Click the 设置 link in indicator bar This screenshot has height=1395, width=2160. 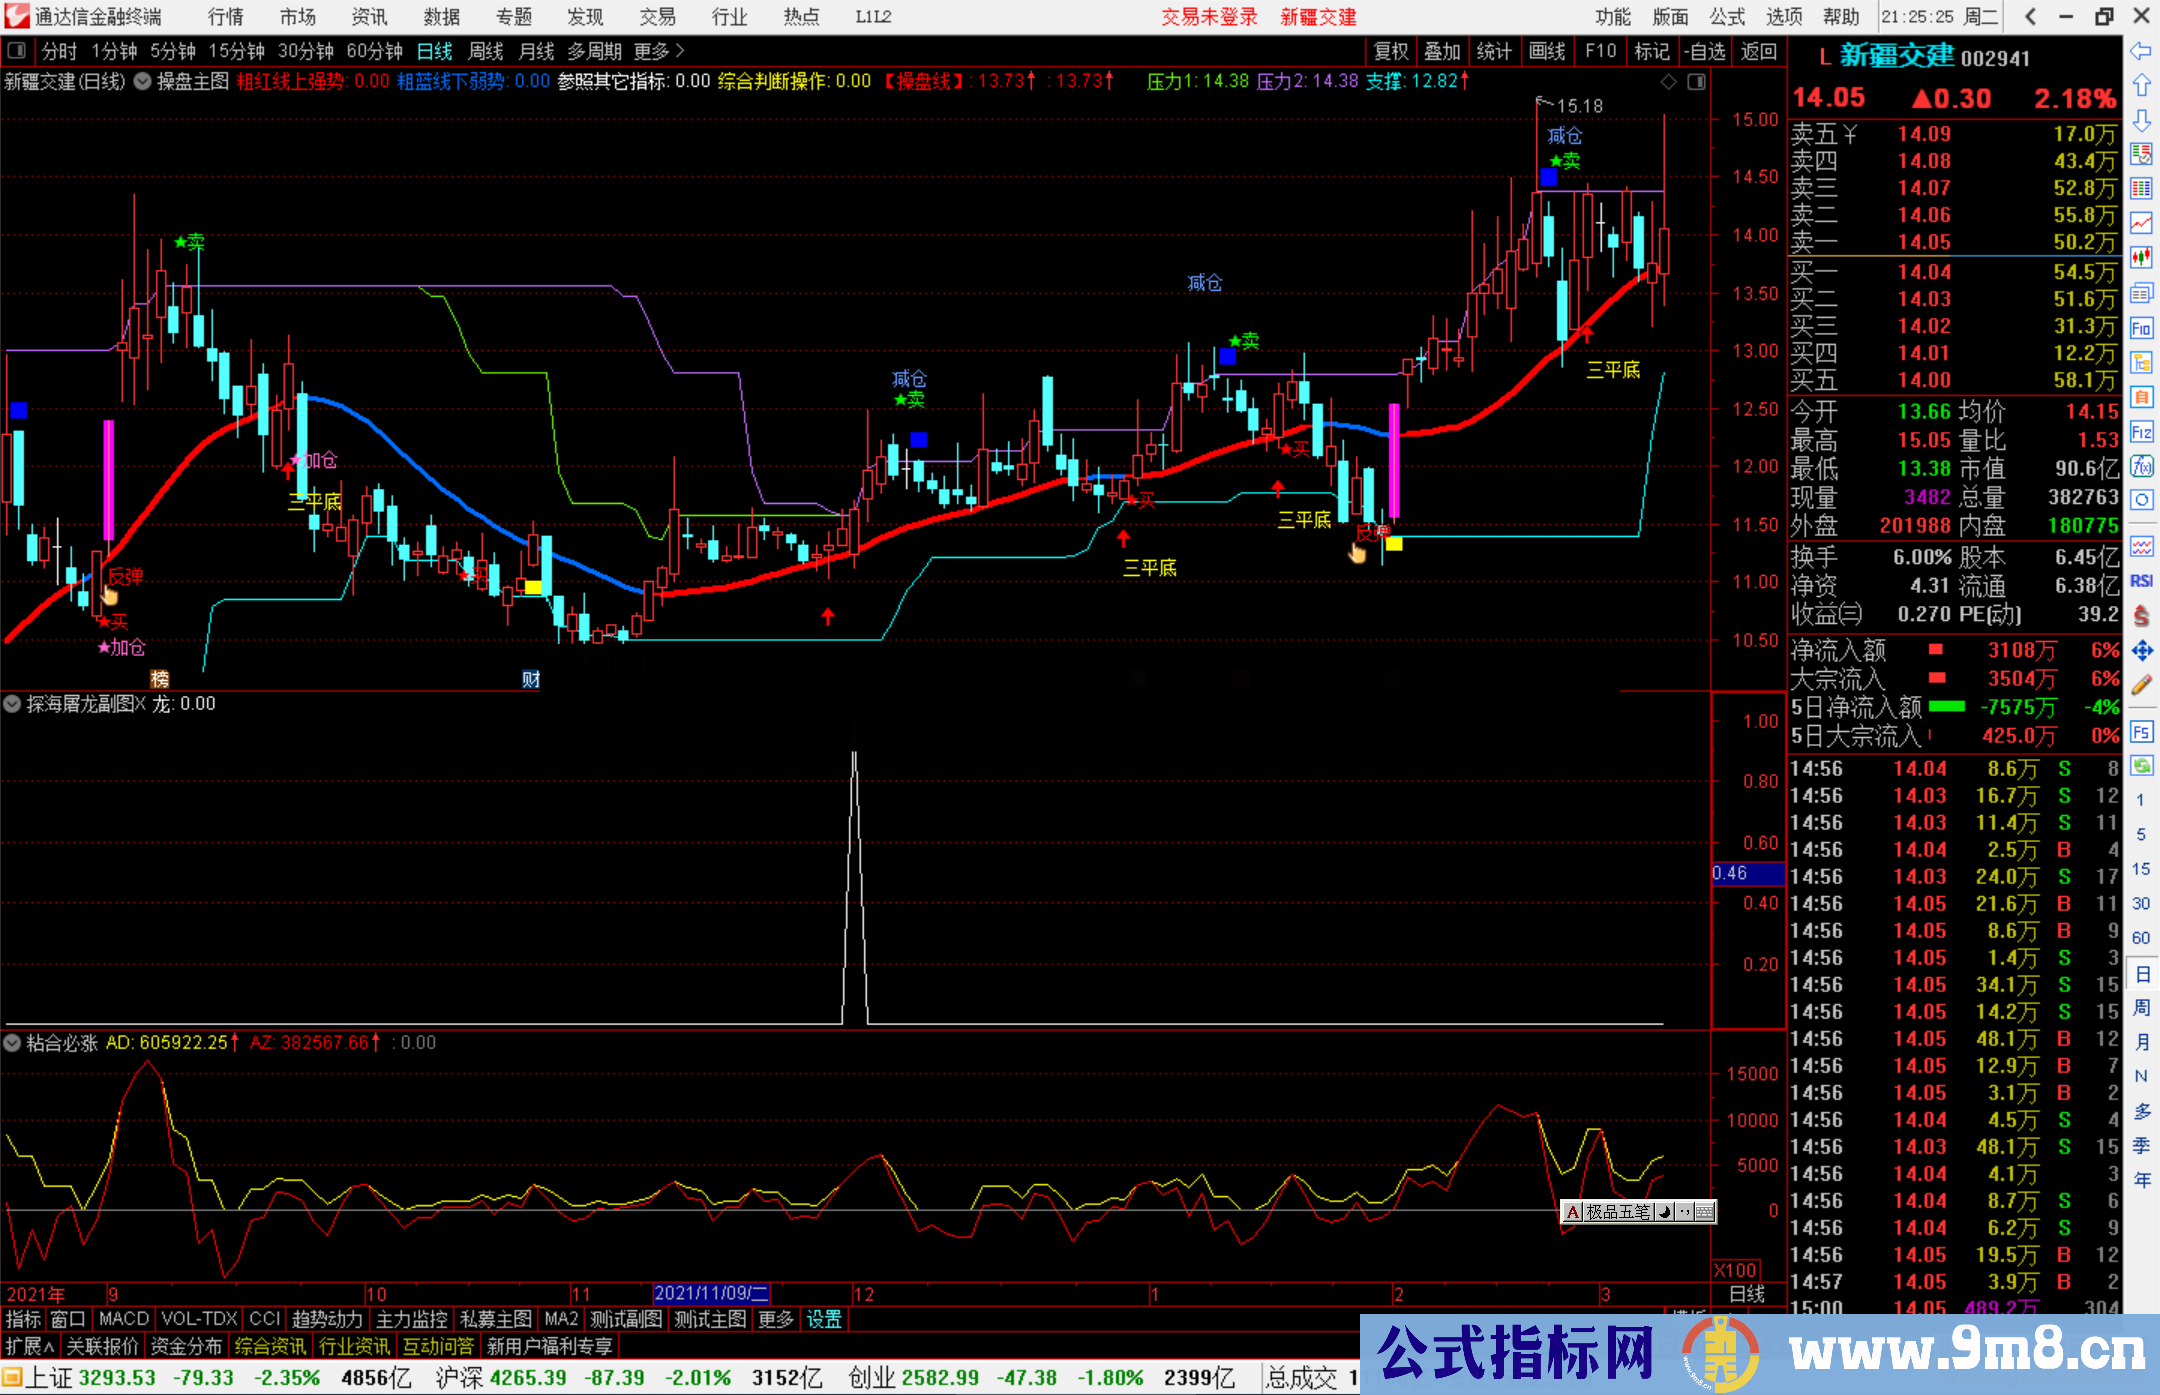(824, 1319)
